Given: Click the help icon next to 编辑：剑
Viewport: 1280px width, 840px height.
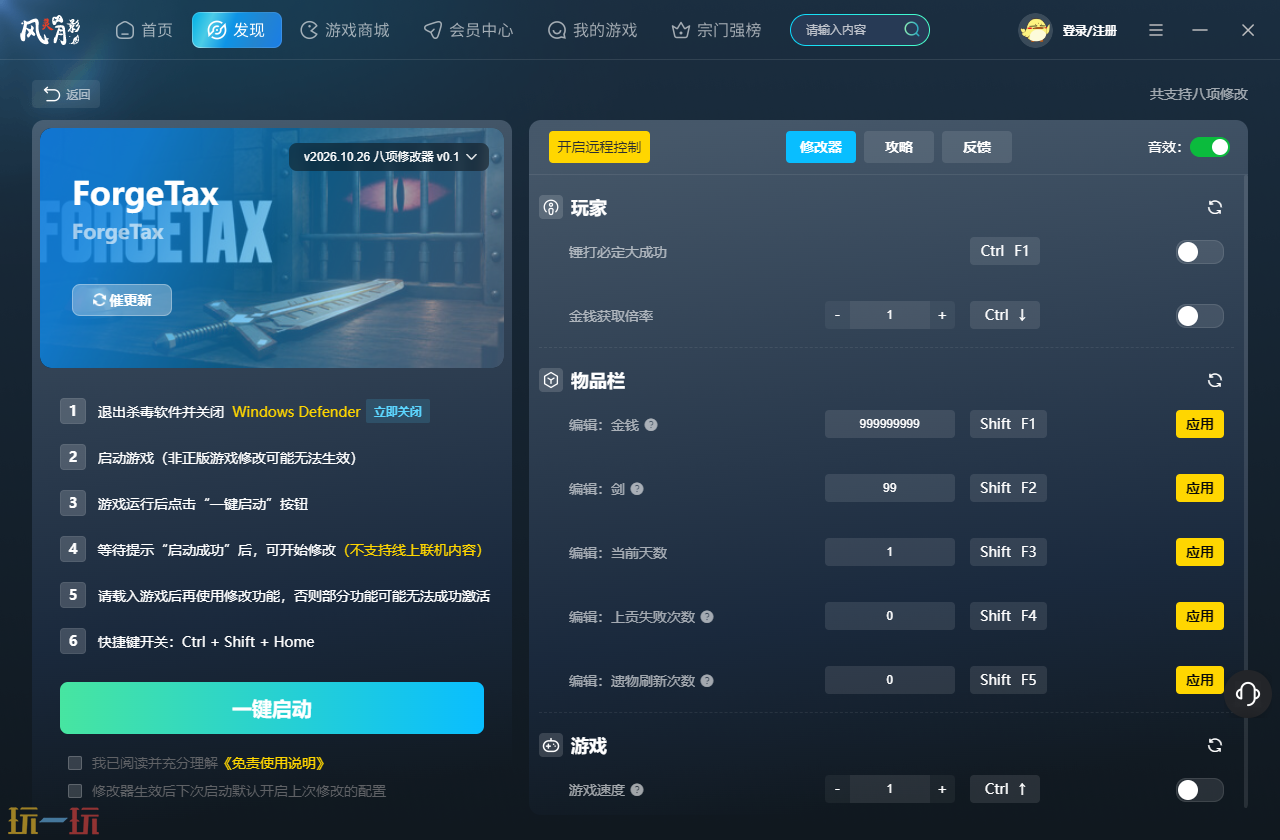Looking at the screenshot, I should pyautogui.click(x=637, y=489).
